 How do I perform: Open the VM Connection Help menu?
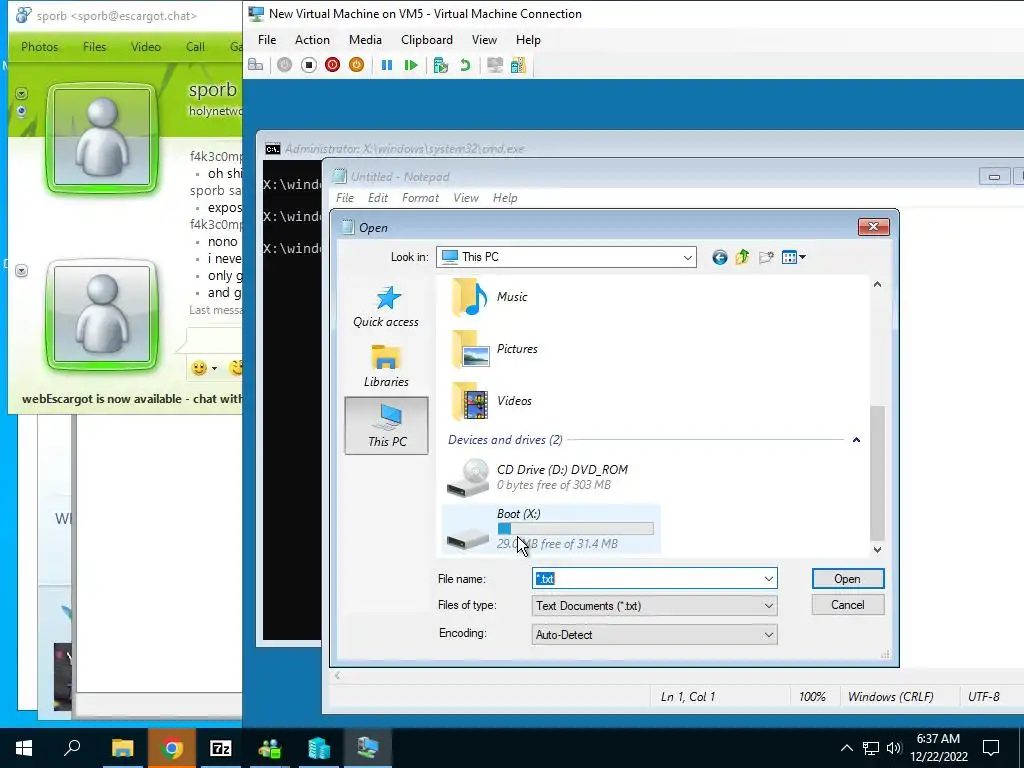pos(528,40)
